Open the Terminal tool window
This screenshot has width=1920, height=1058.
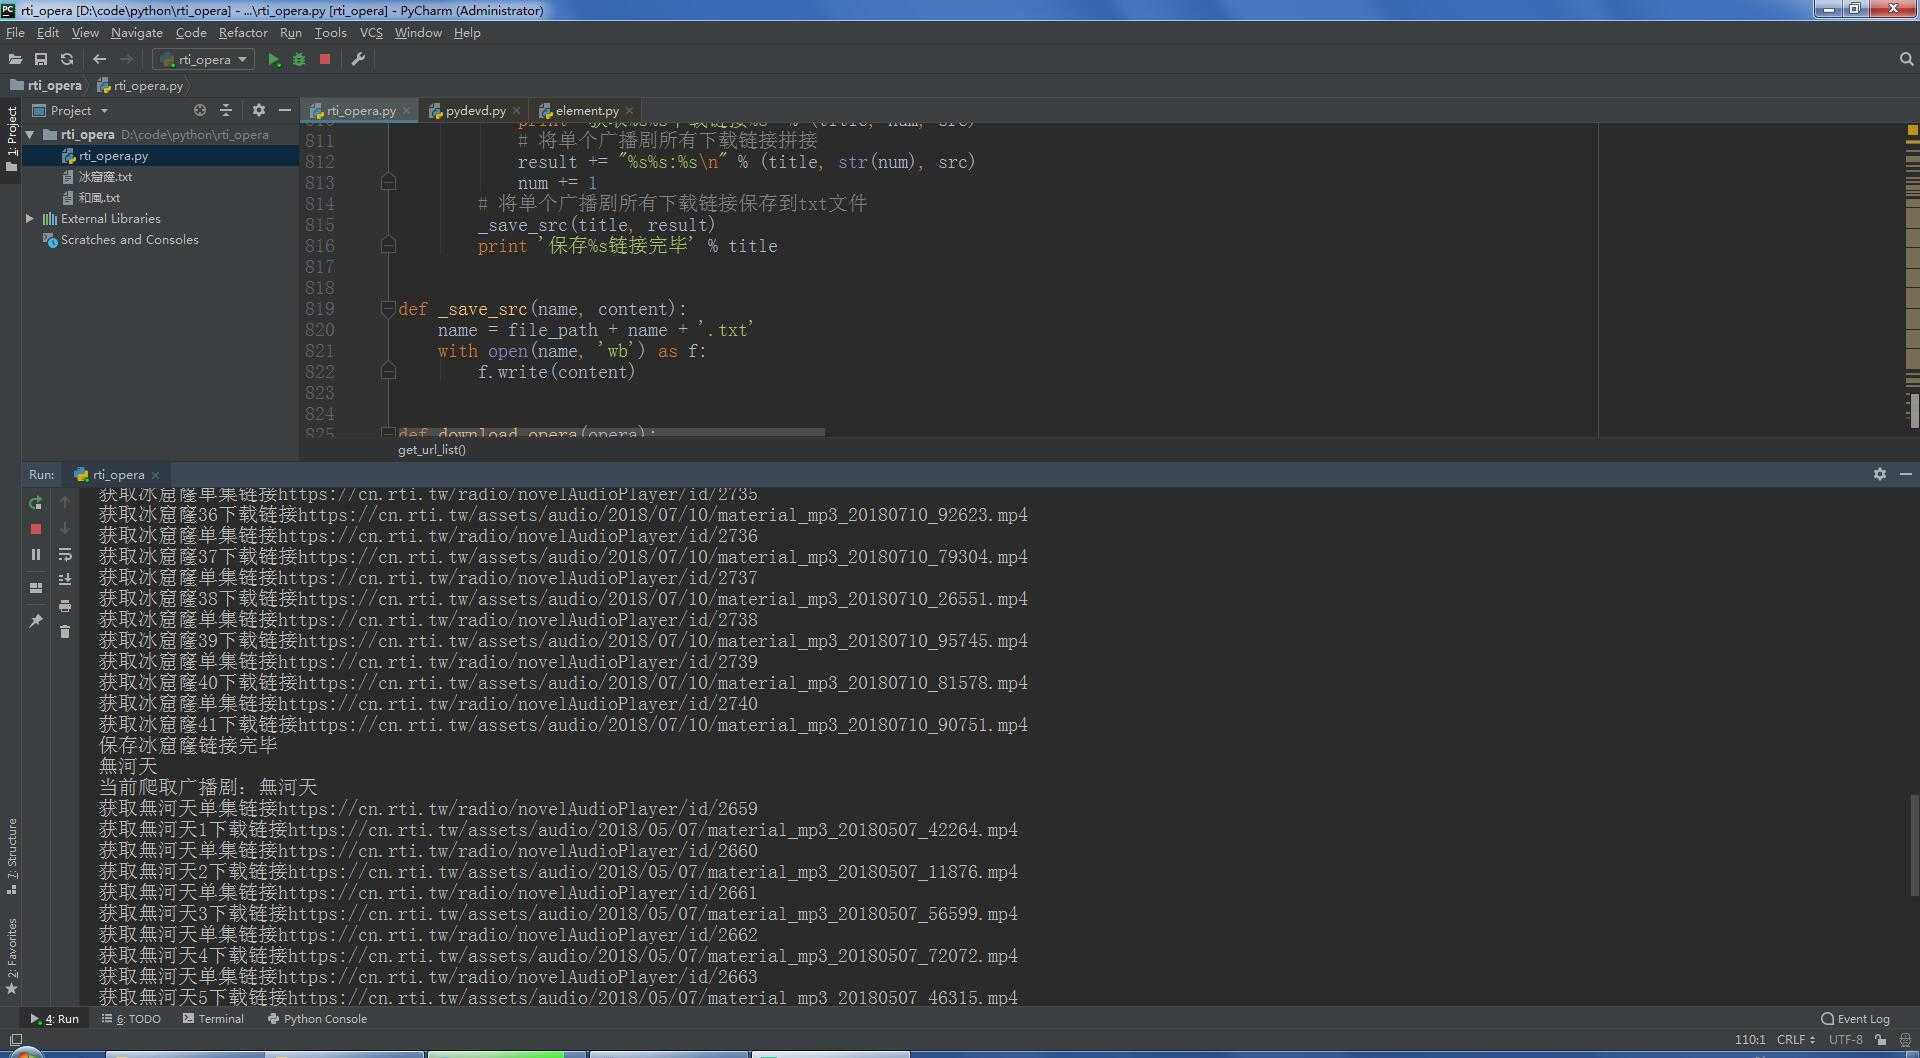coord(213,1019)
